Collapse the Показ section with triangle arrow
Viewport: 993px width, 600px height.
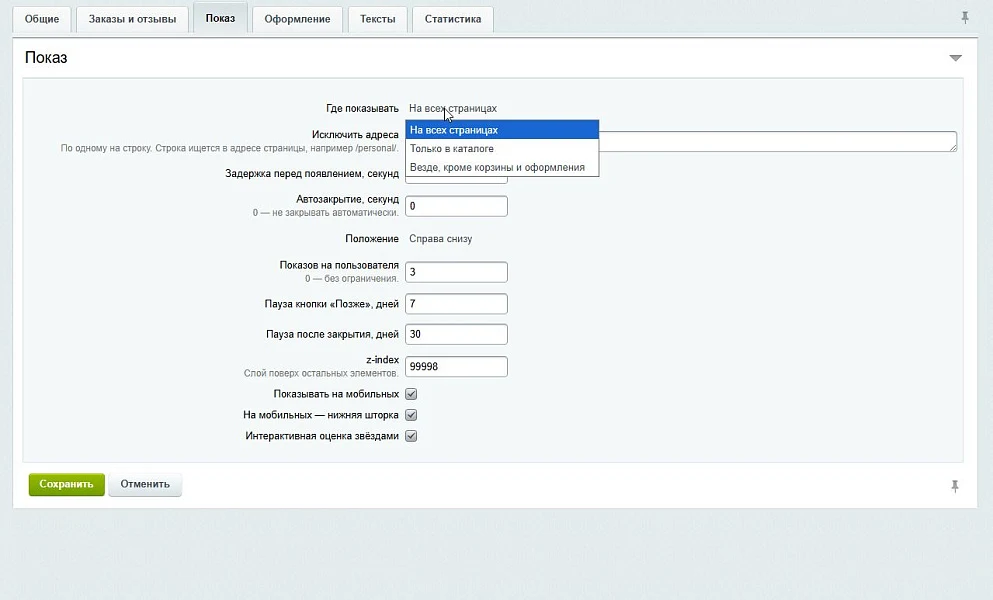[x=955, y=58]
